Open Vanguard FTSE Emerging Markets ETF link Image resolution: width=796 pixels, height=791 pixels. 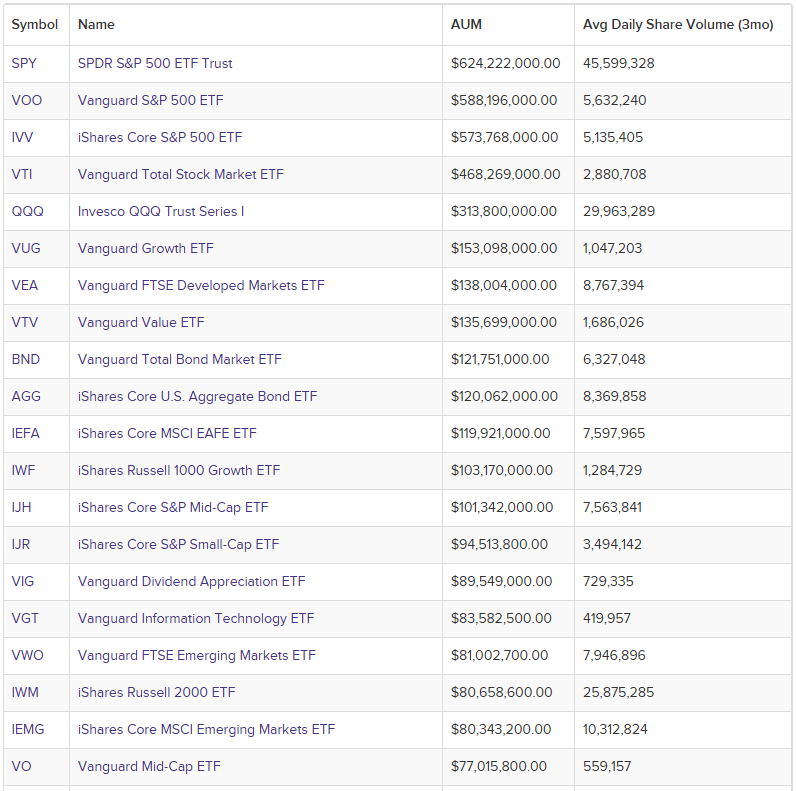(x=197, y=656)
